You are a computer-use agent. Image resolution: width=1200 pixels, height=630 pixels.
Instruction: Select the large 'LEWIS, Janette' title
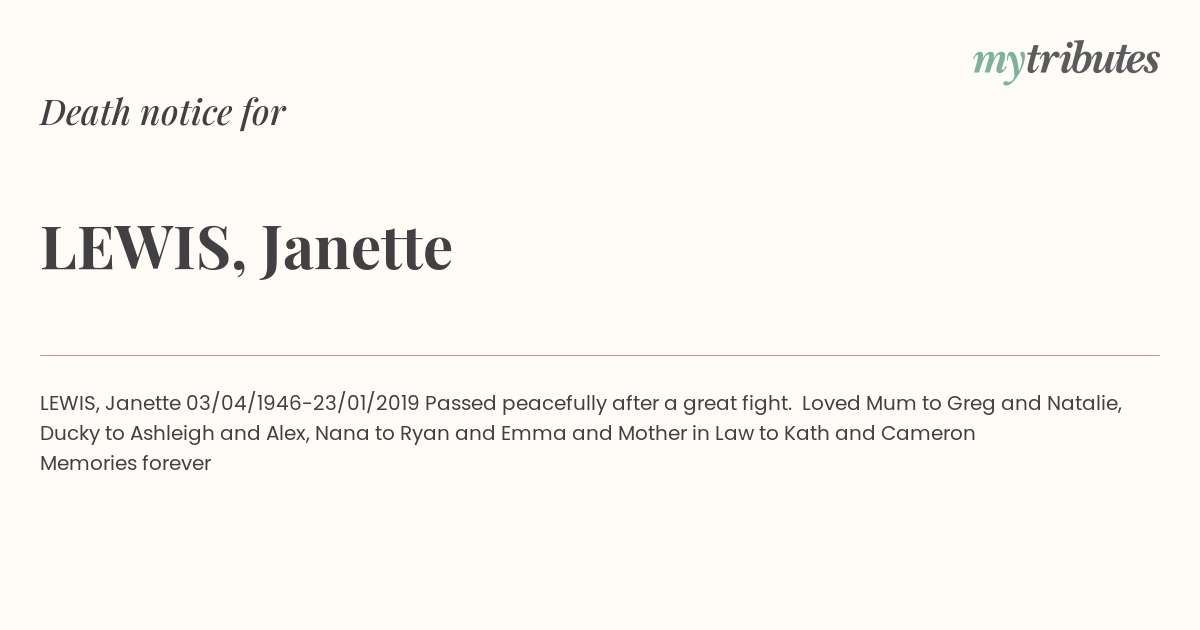(x=246, y=248)
